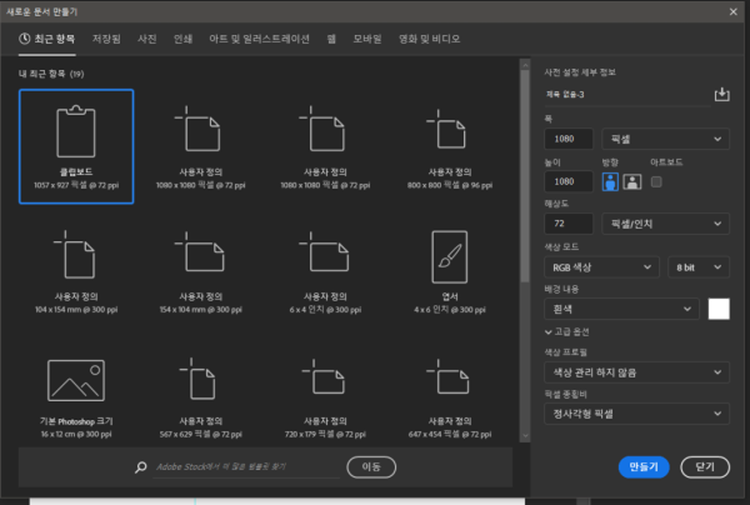This screenshot has height=505, width=750.
Task: Open the 색상 관리 하지 않음 profile dropdown
Action: pyautogui.click(x=637, y=373)
